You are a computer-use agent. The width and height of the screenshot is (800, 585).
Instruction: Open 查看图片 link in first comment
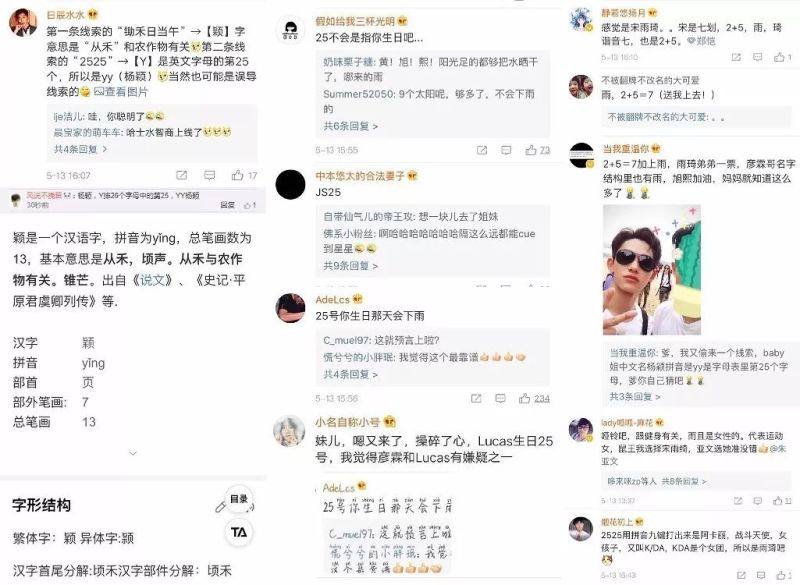click(121, 92)
